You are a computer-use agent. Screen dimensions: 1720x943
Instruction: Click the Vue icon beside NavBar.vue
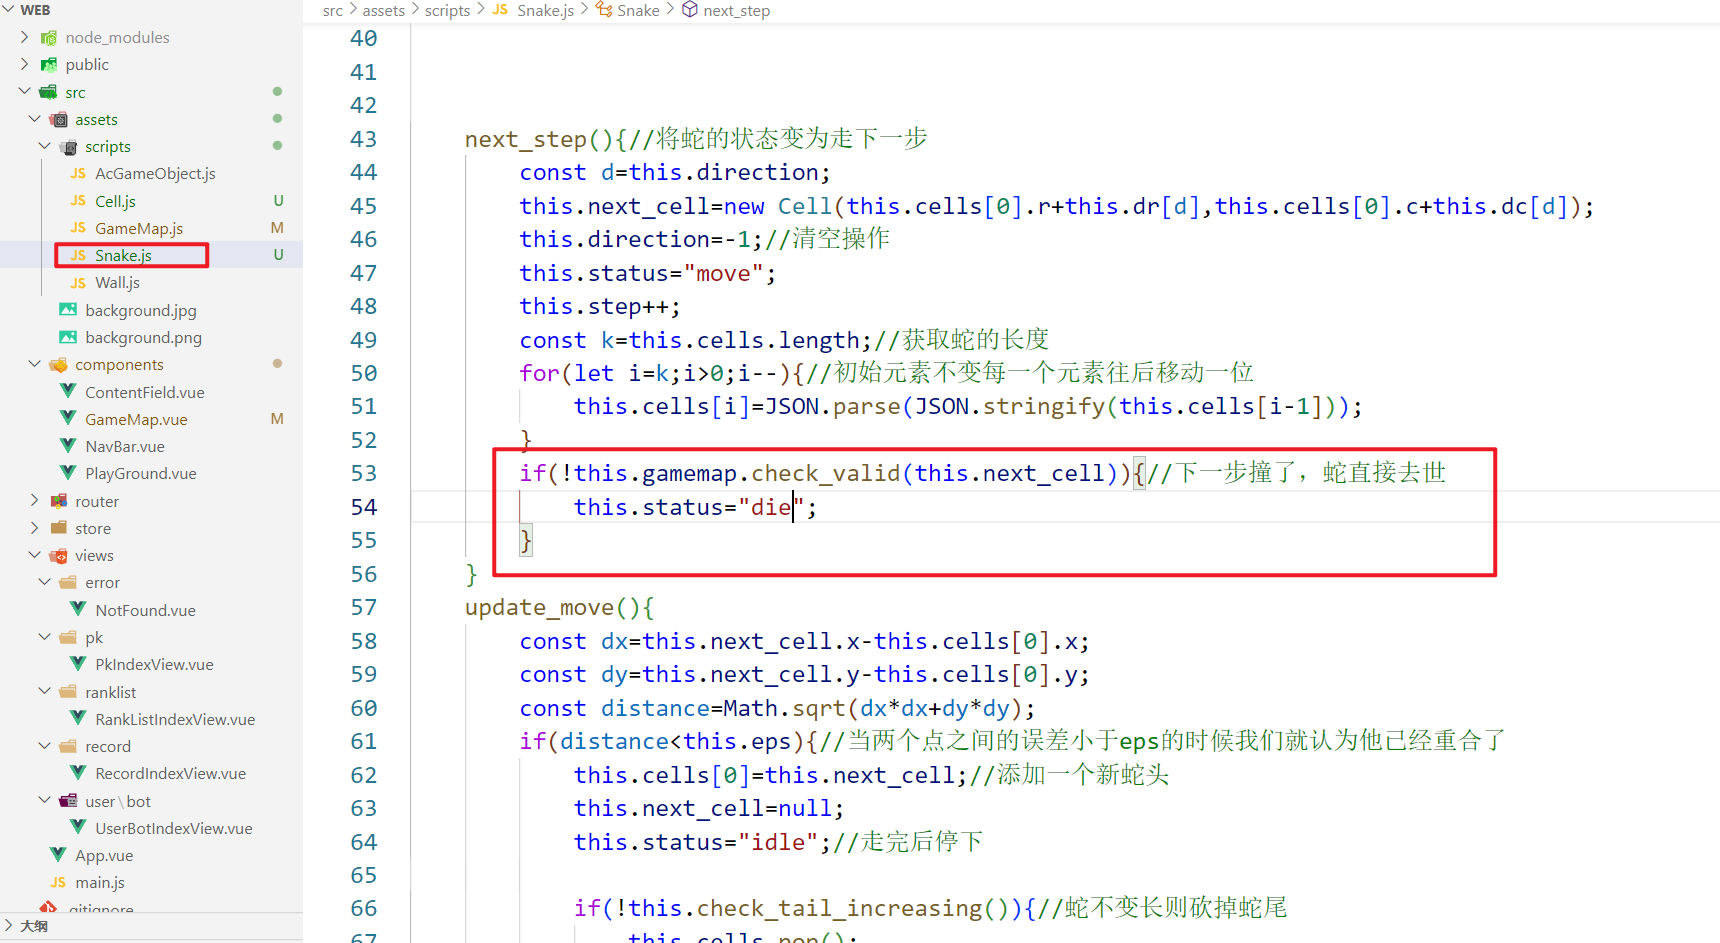click(68, 446)
